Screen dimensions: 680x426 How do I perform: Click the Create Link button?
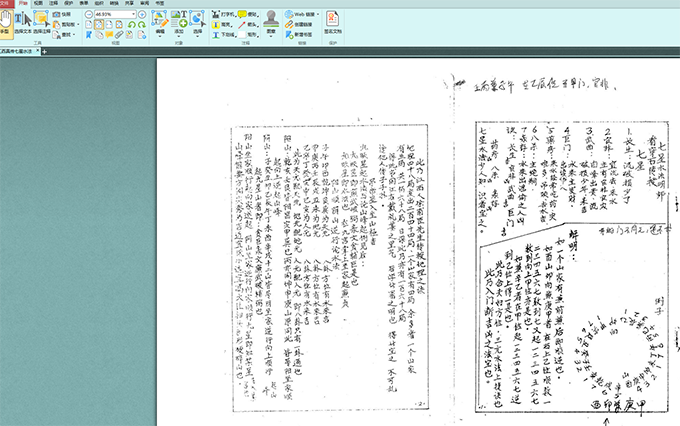point(298,25)
